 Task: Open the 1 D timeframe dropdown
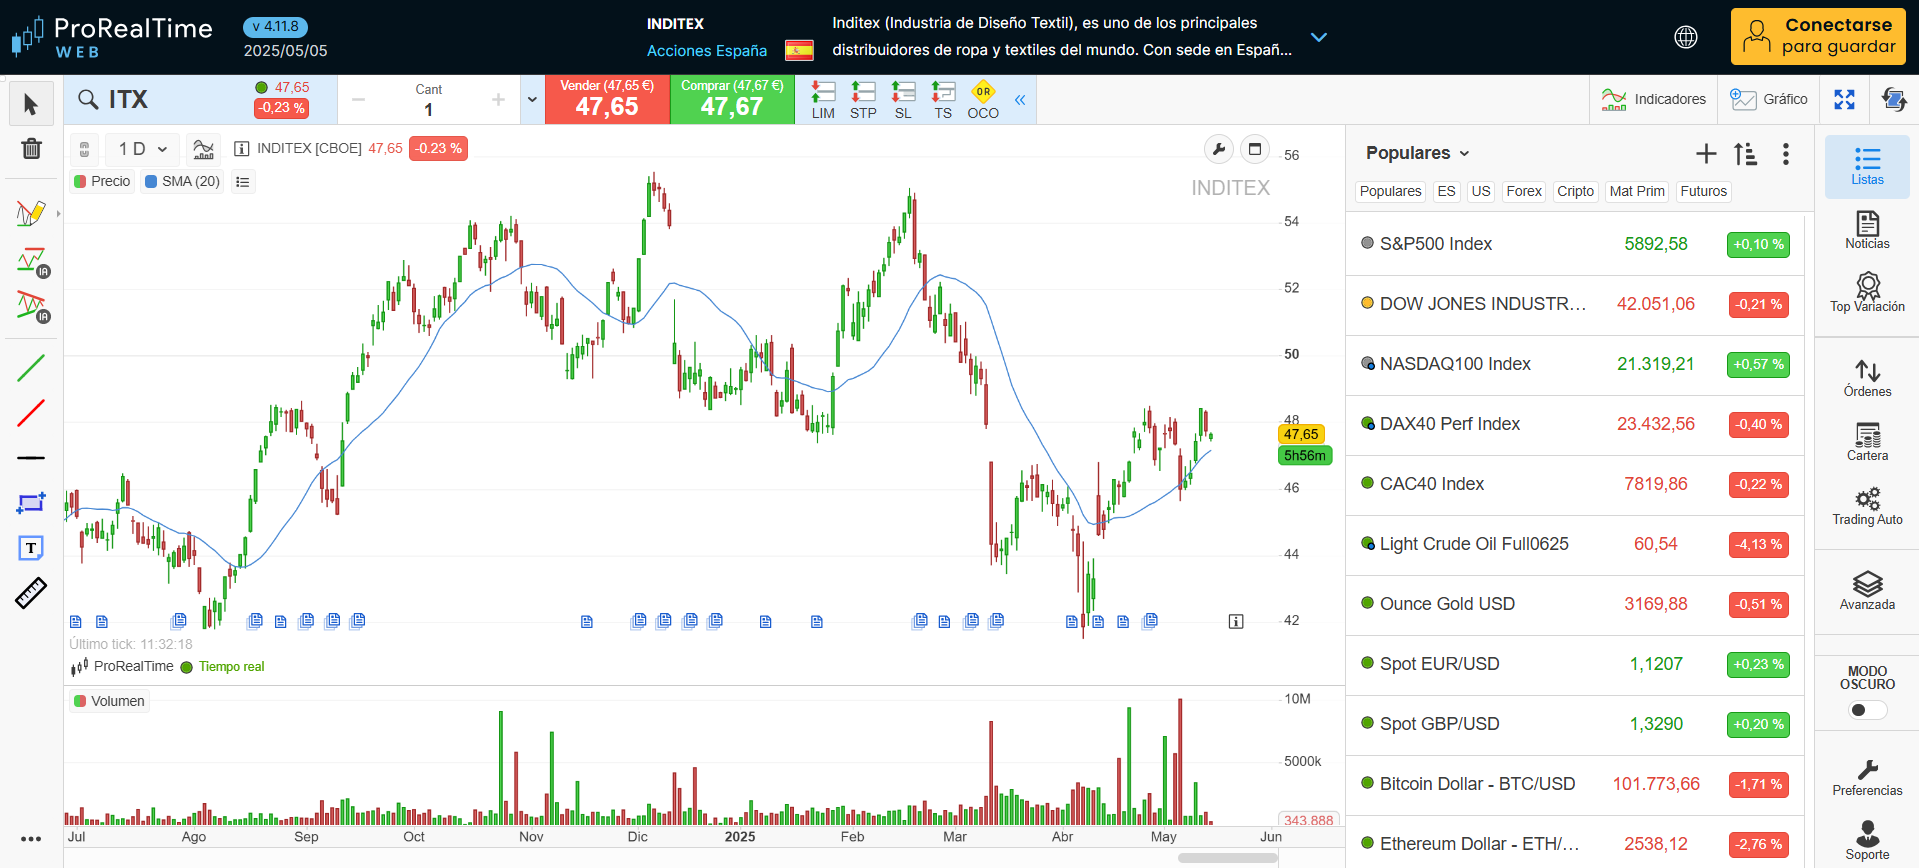[x=142, y=149]
